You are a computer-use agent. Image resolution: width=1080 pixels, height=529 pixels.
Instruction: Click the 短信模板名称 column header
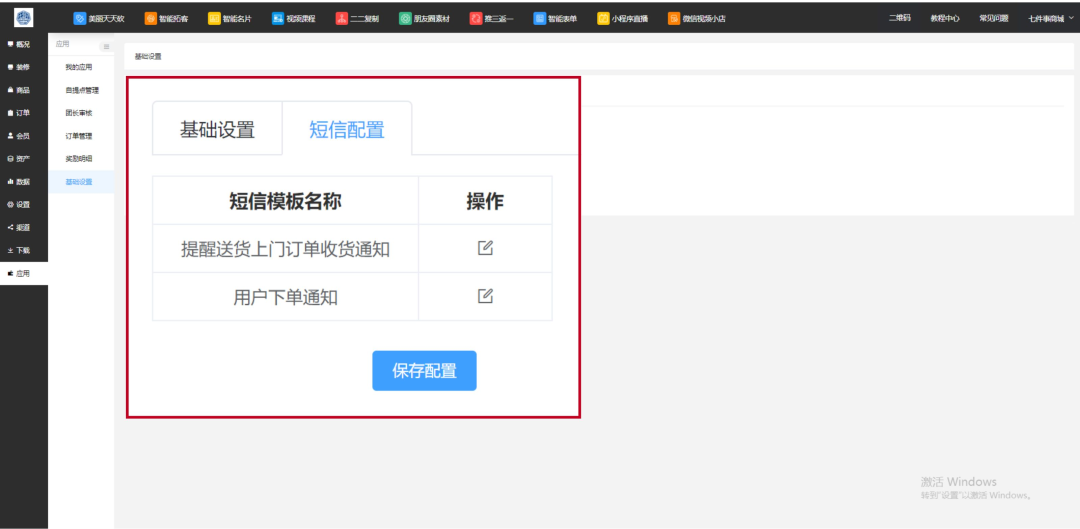click(x=285, y=200)
